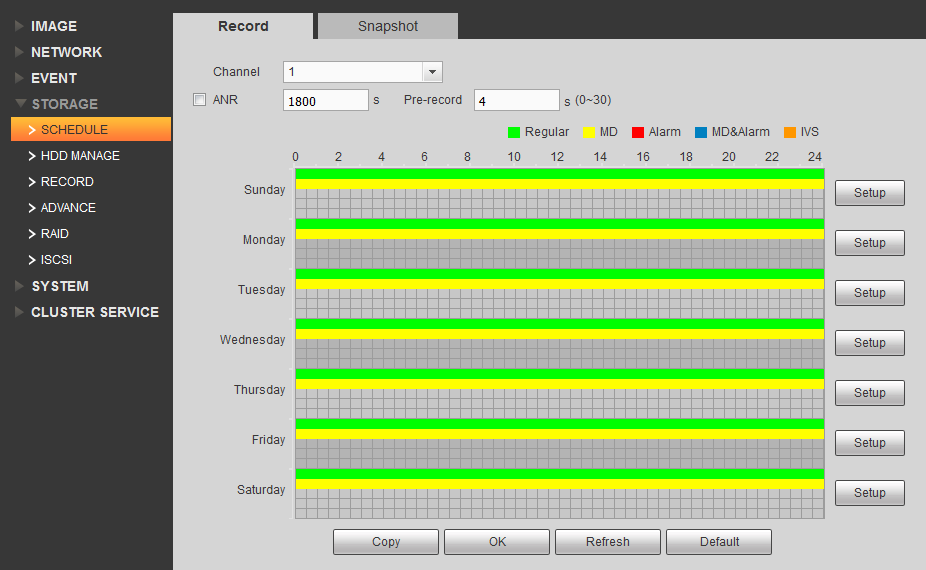Expand the NETWORK menu section
The width and height of the screenshot is (926, 570).
pos(66,52)
